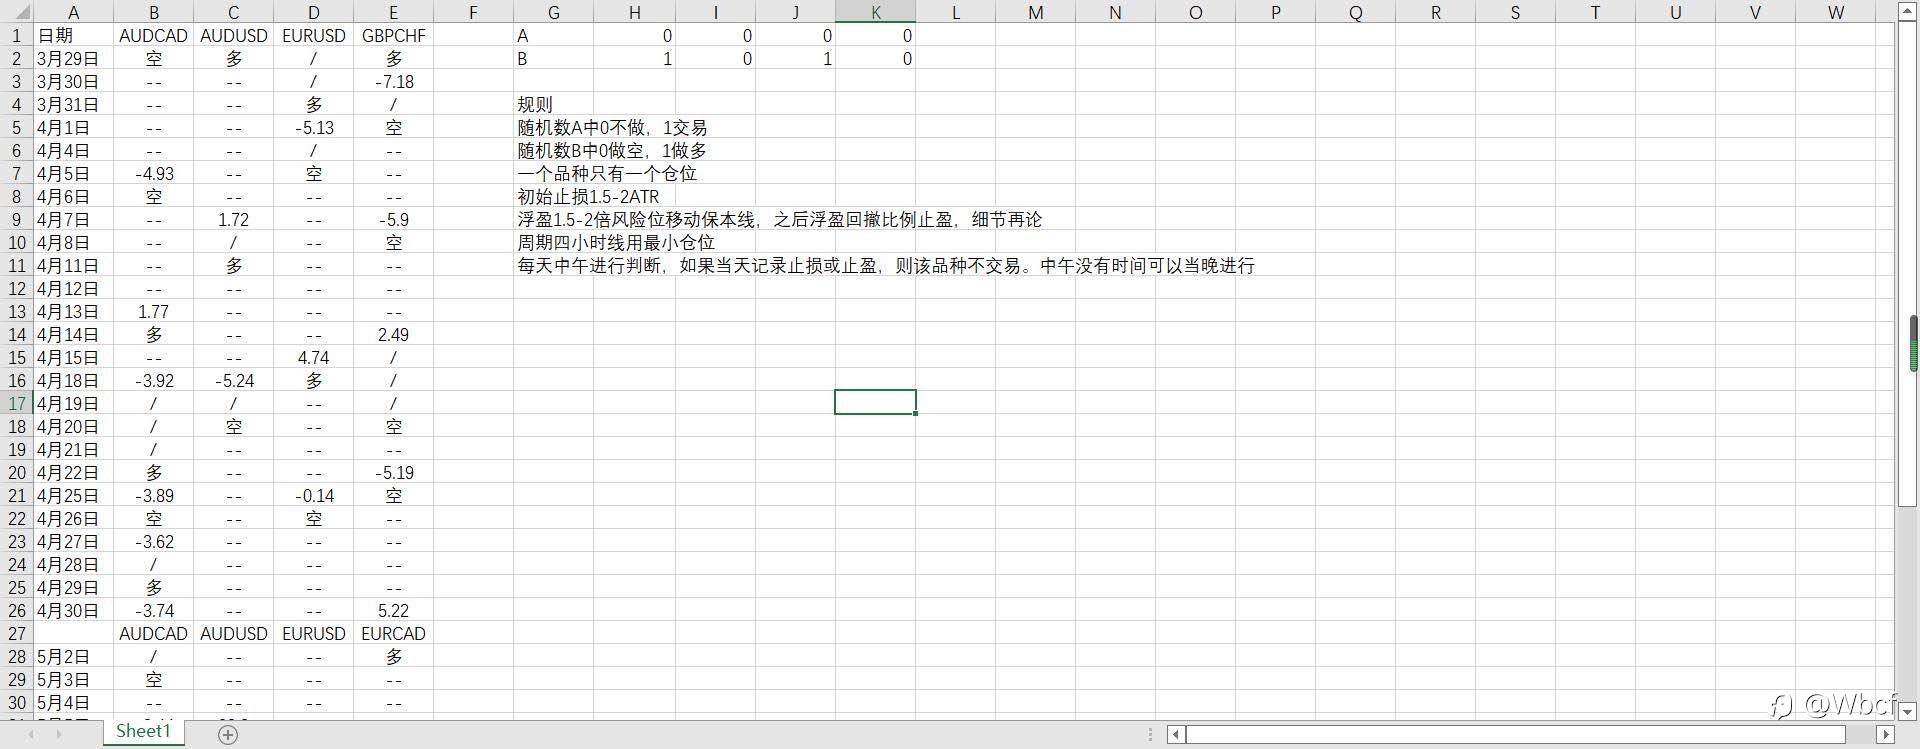Screen dimensions: 1920x749
Task: Click previous-sheet navigation arrow
Action: (30, 735)
